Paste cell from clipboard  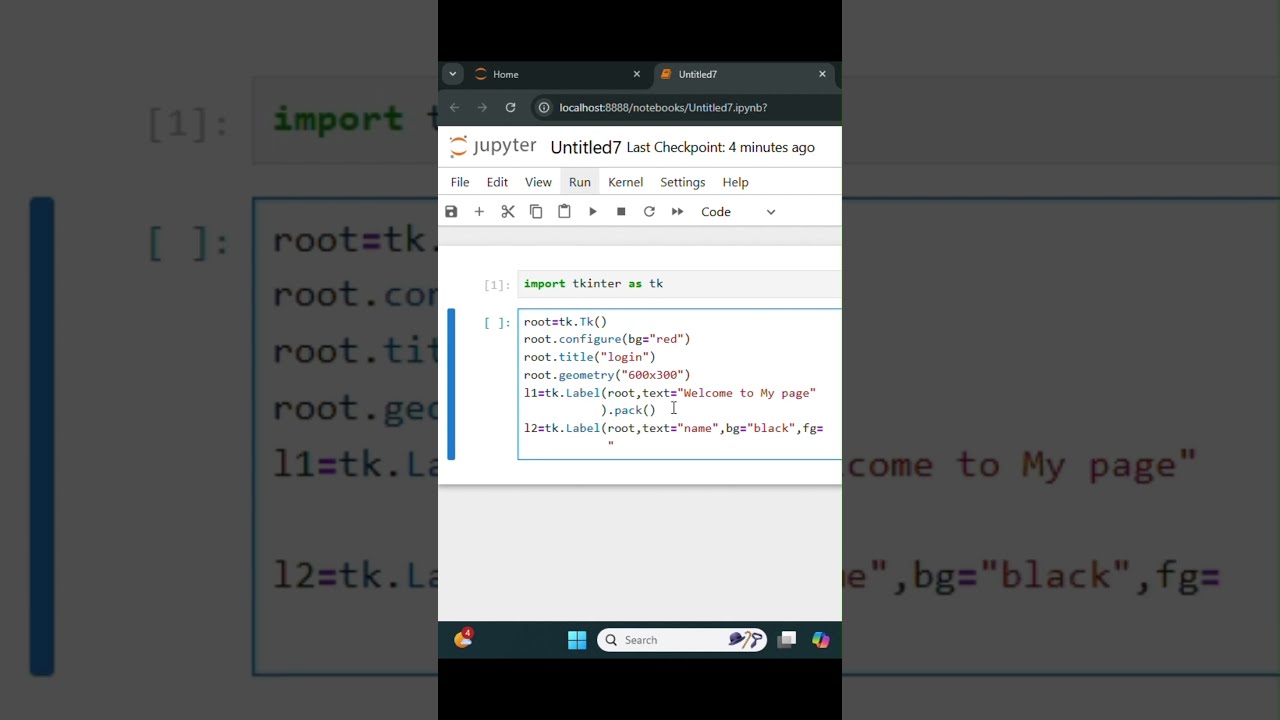(x=564, y=212)
